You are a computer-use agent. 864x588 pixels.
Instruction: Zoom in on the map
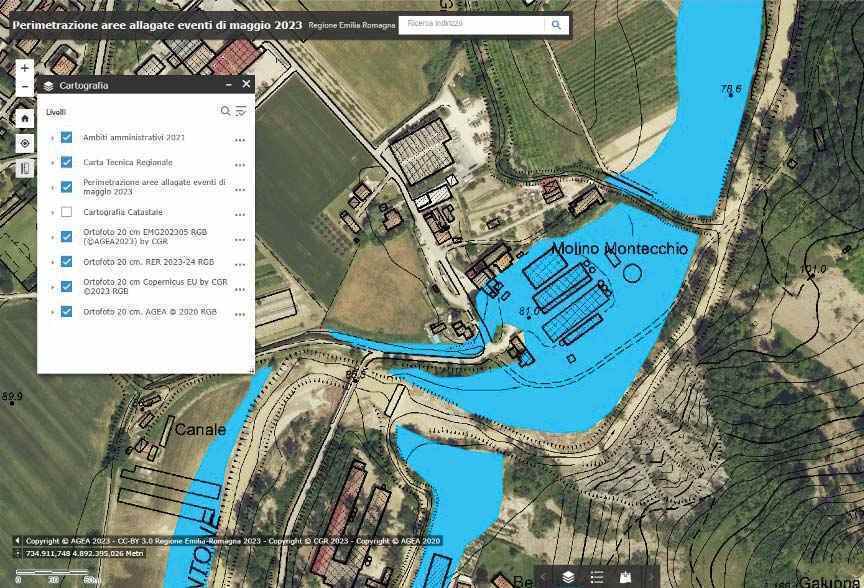(24, 68)
